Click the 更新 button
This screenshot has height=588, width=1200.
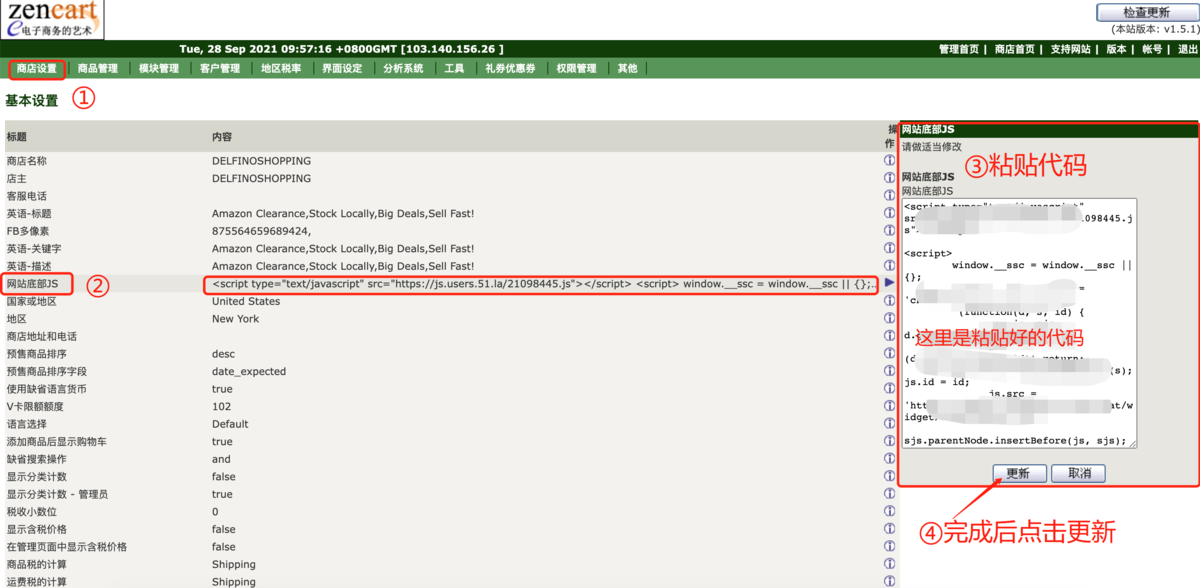click(x=1019, y=473)
